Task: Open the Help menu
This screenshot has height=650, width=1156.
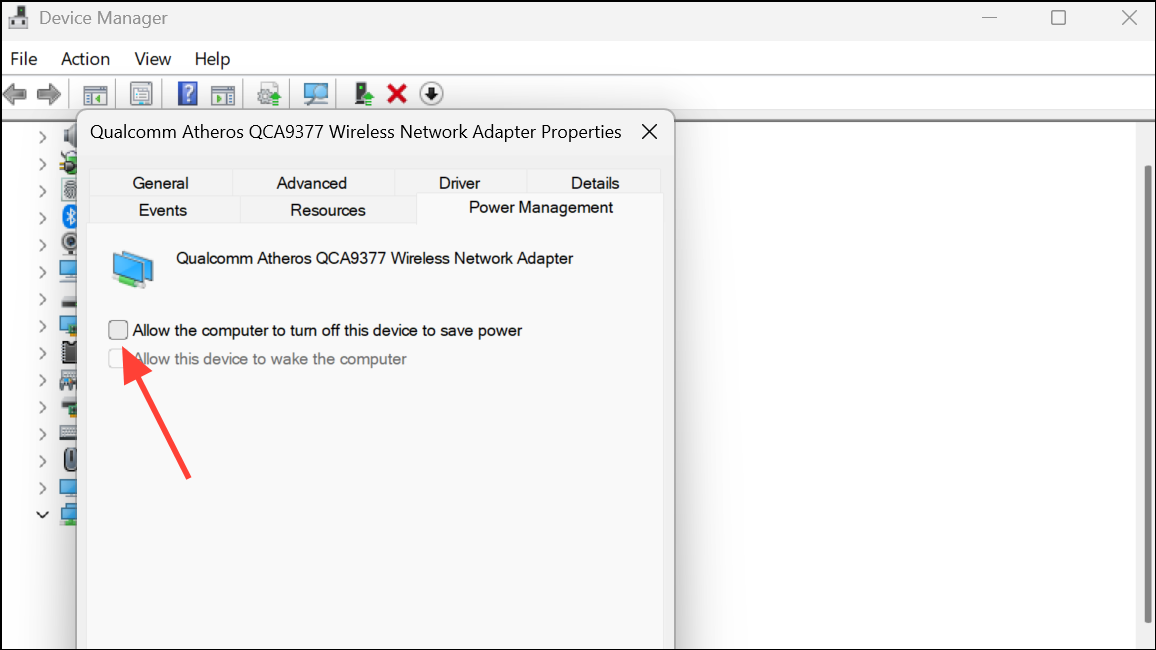Action: 212,59
